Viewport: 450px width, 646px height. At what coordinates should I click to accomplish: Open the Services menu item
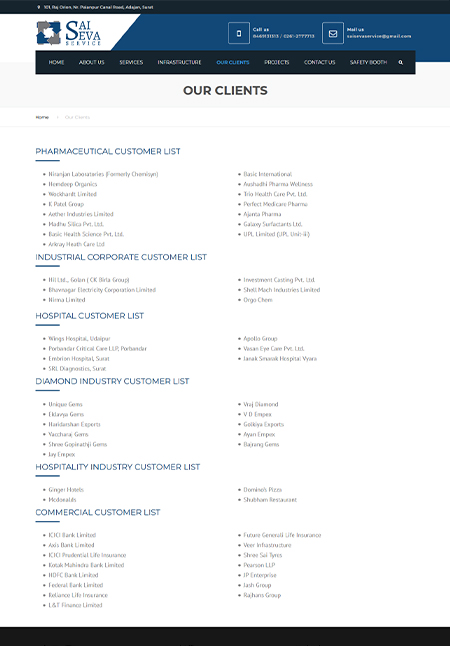(131, 63)
